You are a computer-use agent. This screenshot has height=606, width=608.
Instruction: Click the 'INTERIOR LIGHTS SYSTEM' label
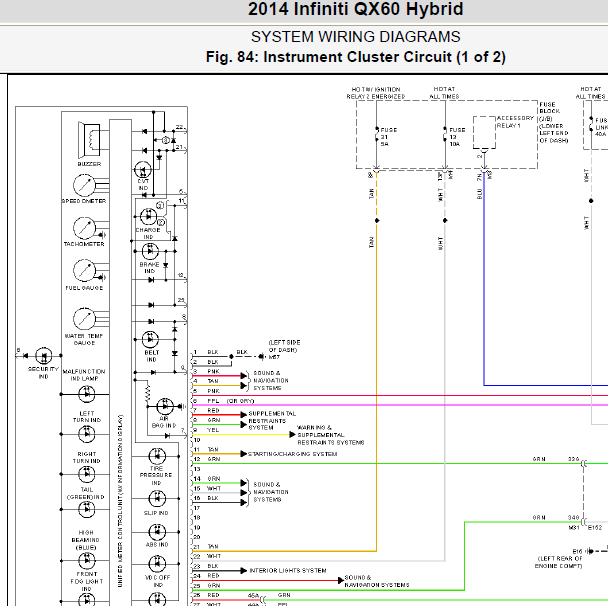point(288,571)
